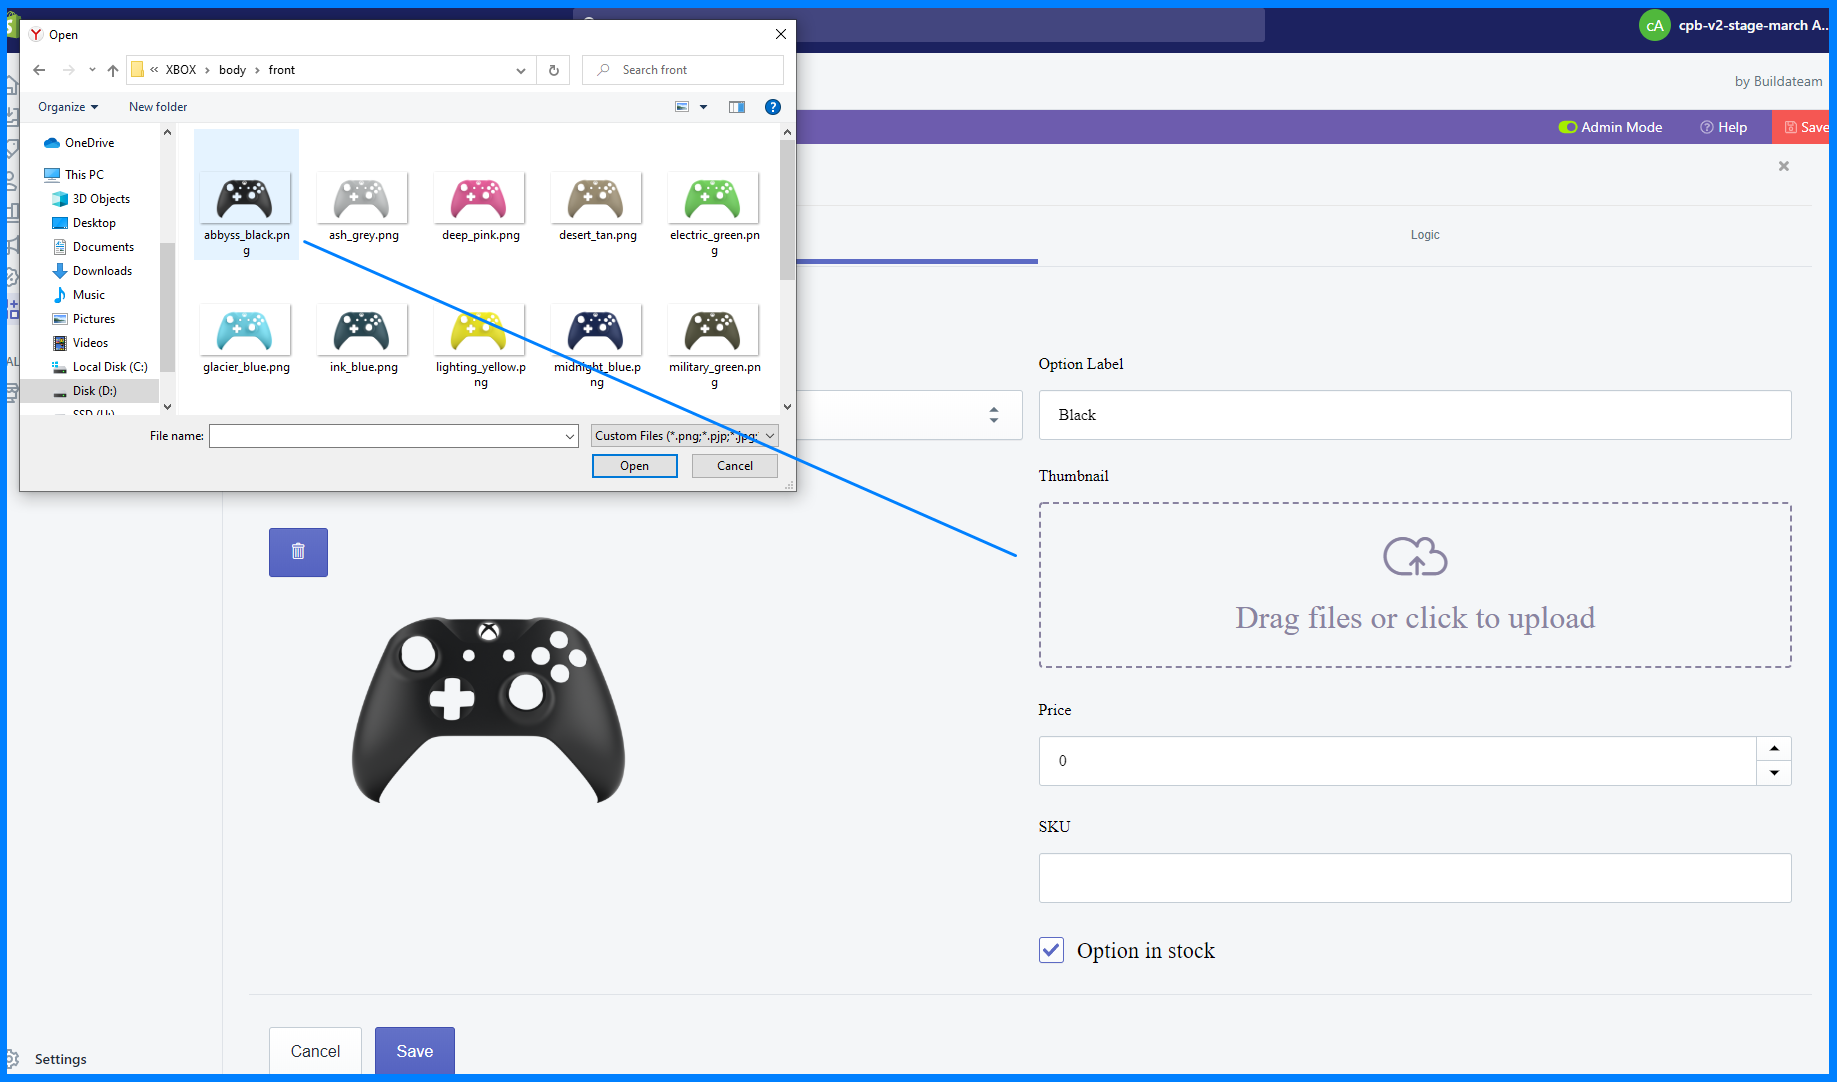Change the file view layout icon
This screenshot has height=1082, width=1837.
[x=682, y=107]
